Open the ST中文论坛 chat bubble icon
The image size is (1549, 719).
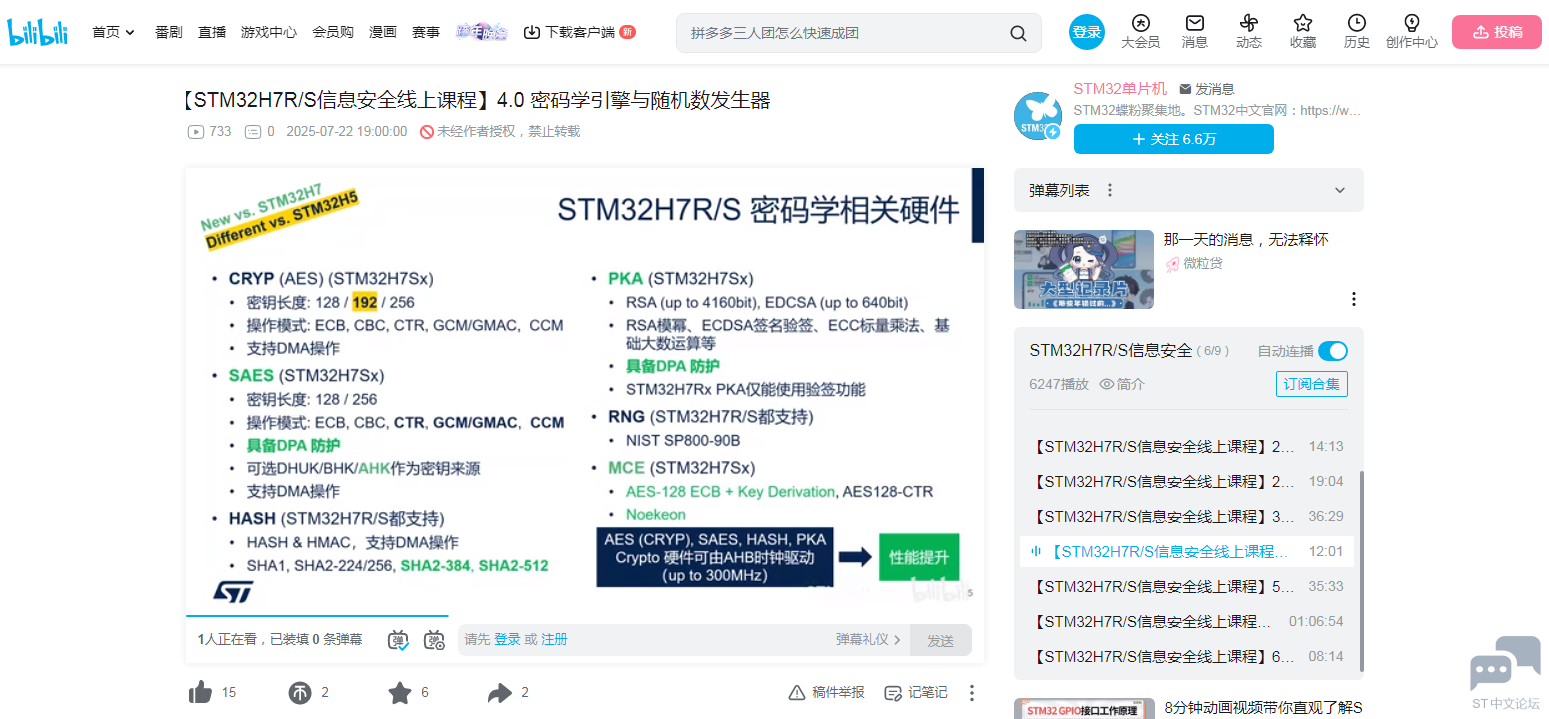pyautogui.click(x=1505, y=663)
